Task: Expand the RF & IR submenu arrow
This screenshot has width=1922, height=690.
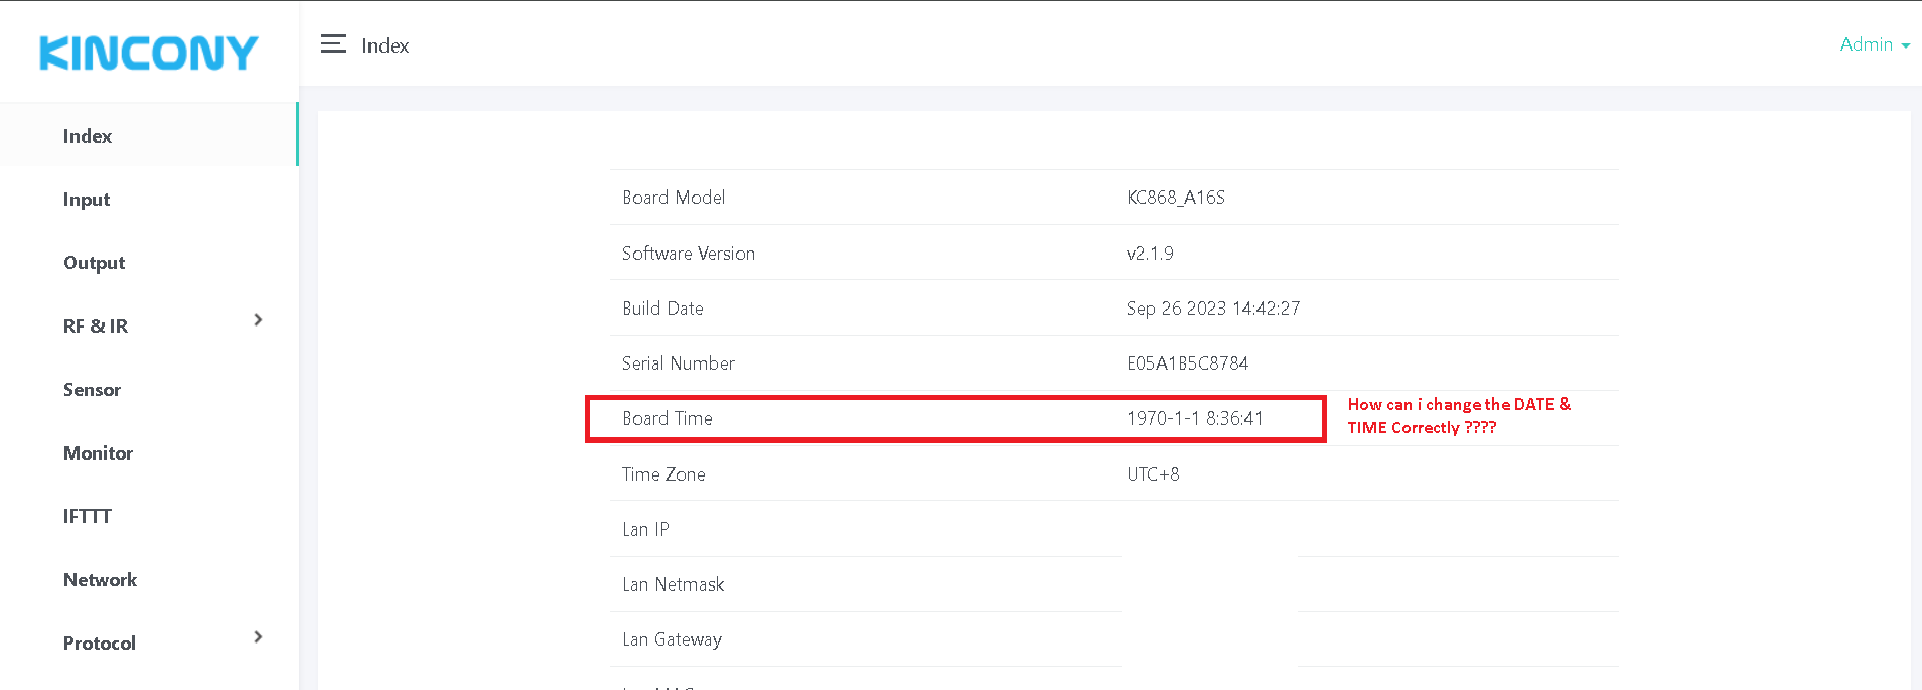Action: tap(258, 320)
